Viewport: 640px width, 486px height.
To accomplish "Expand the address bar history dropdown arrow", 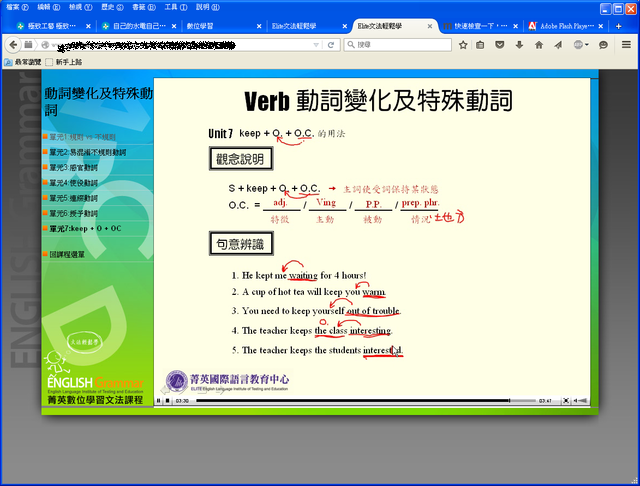I will click(x=316, y=45).
